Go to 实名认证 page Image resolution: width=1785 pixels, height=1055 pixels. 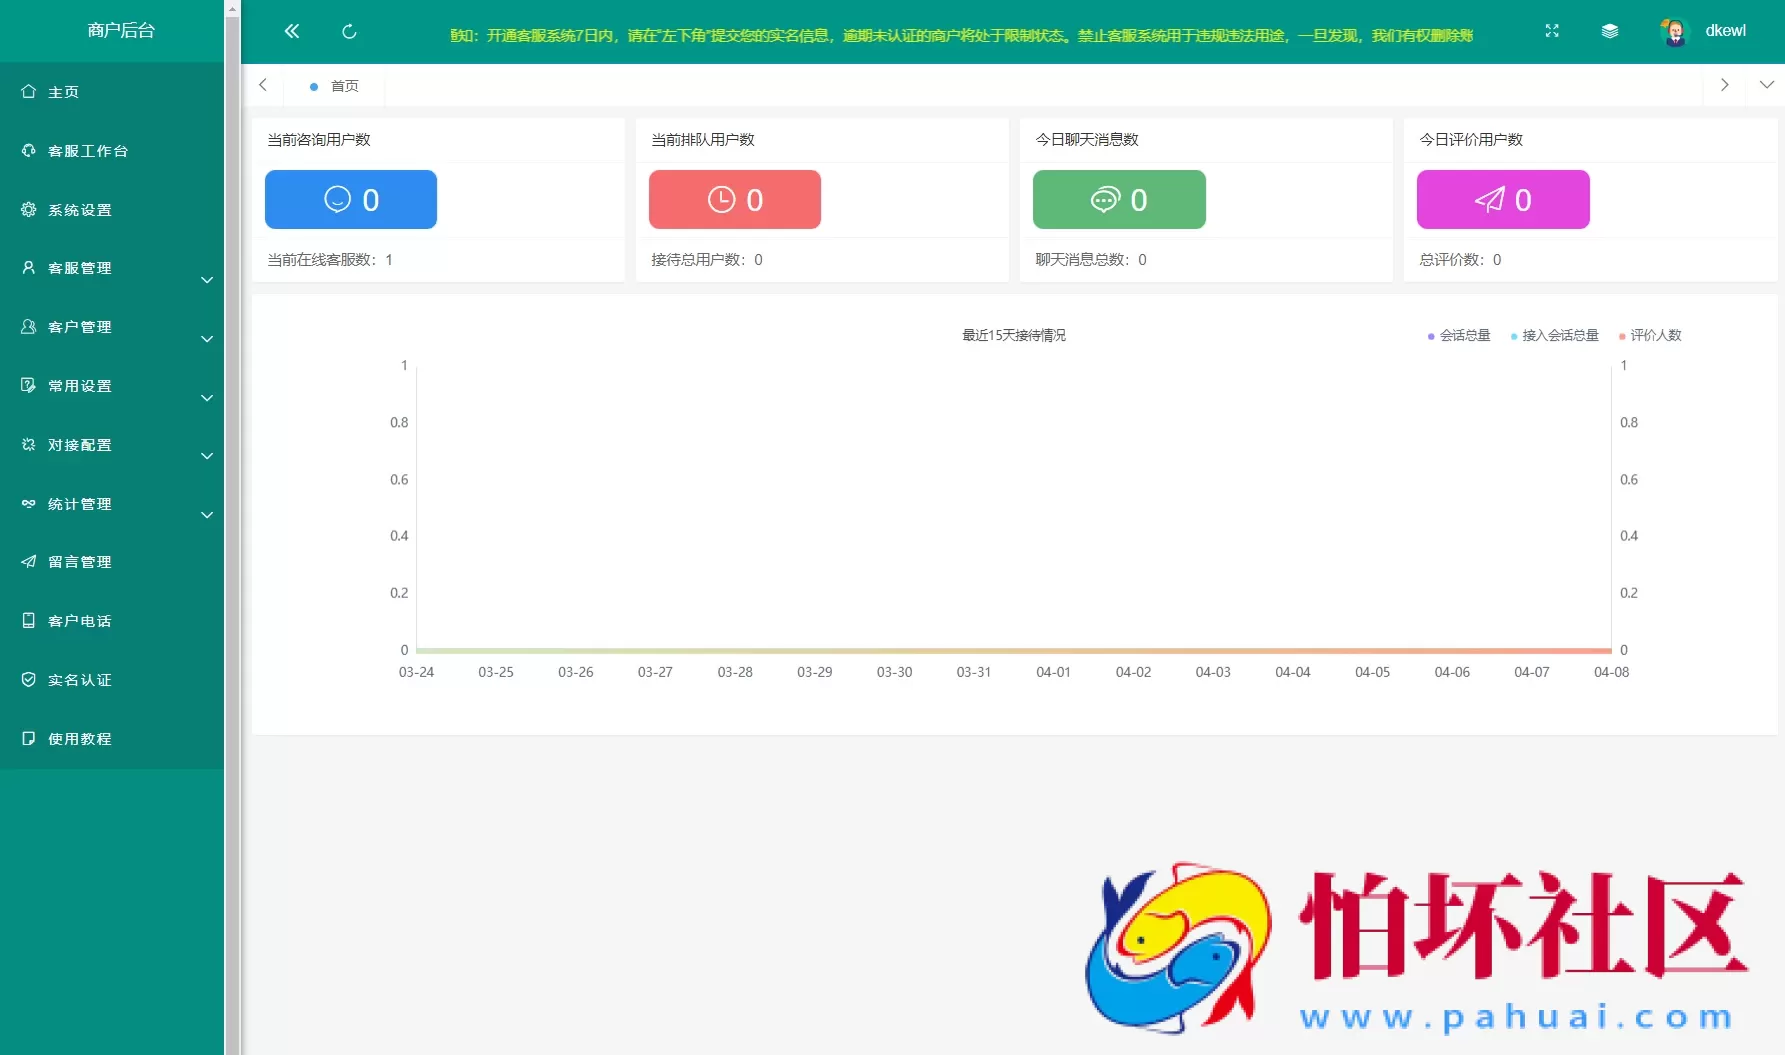[x=80, y=680]
